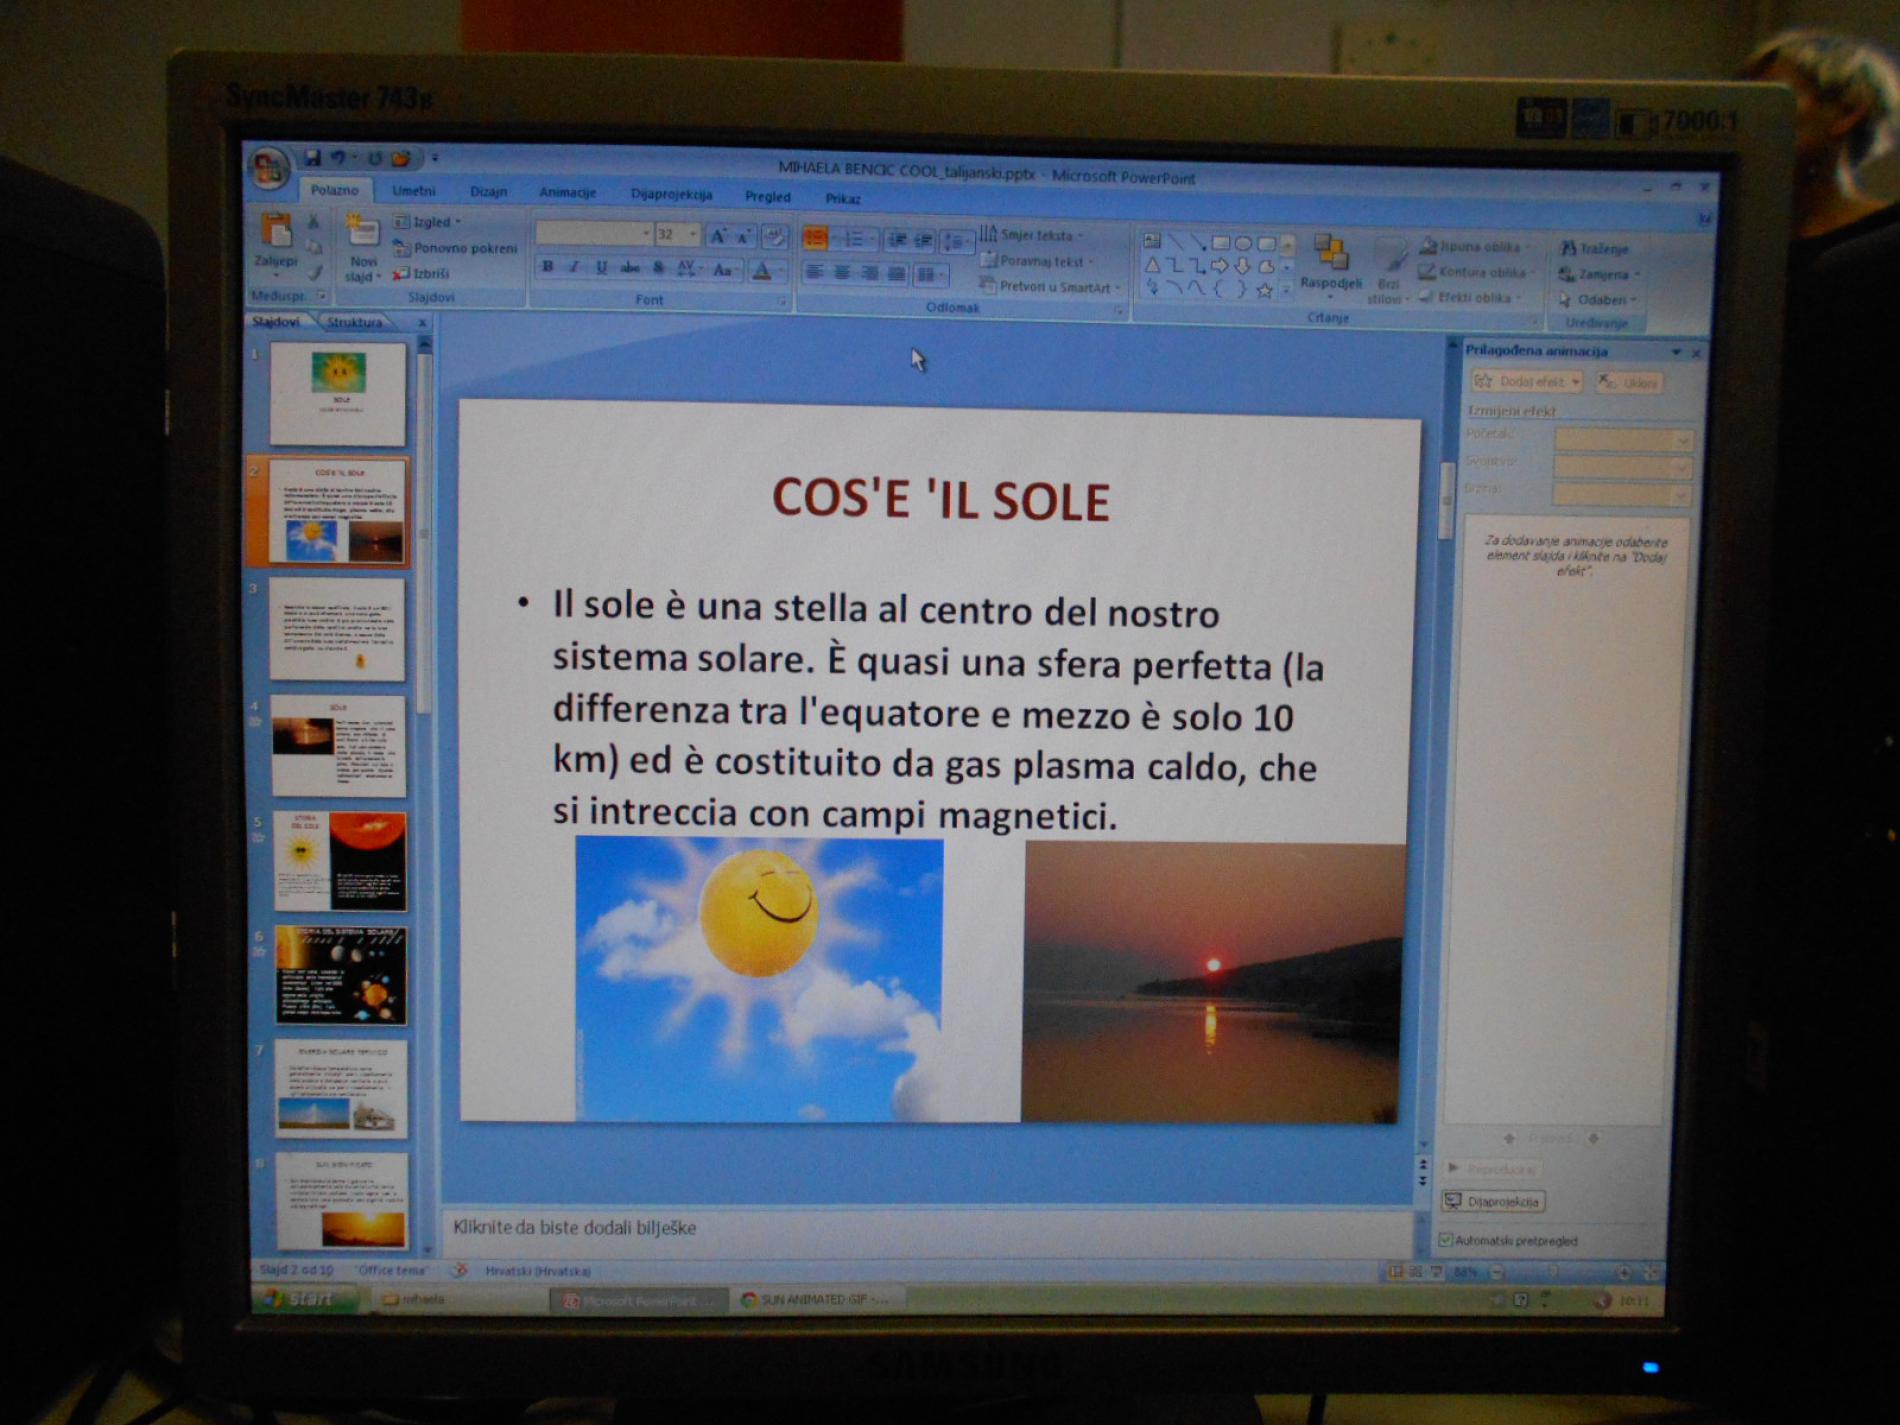Open the font size dropdown
The image size is (1900, 1425).
[x=693, y=234]
